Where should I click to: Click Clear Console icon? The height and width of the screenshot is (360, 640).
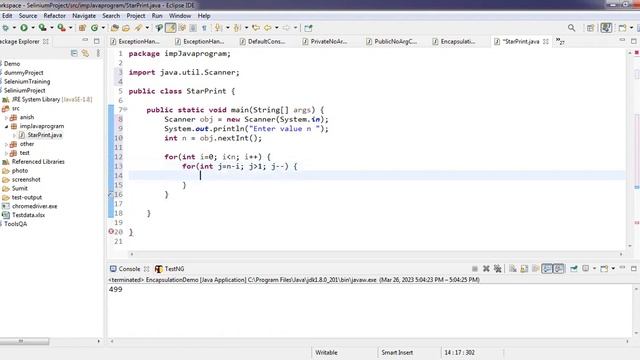(x=513, y=268)
